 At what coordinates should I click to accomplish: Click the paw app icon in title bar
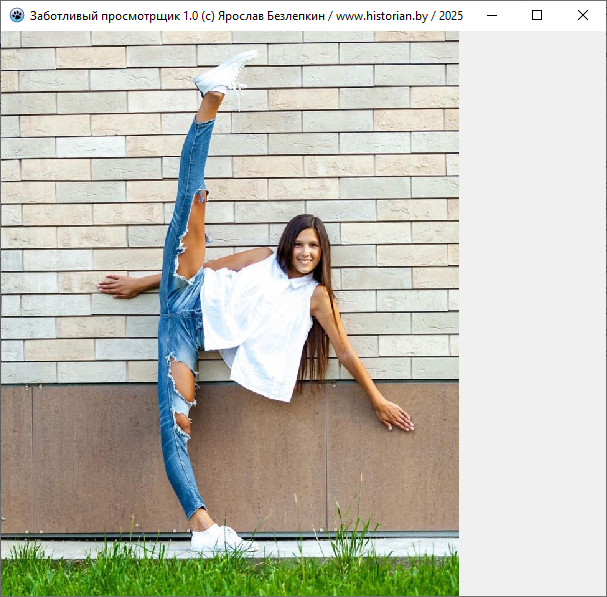[x=16, y=15]
